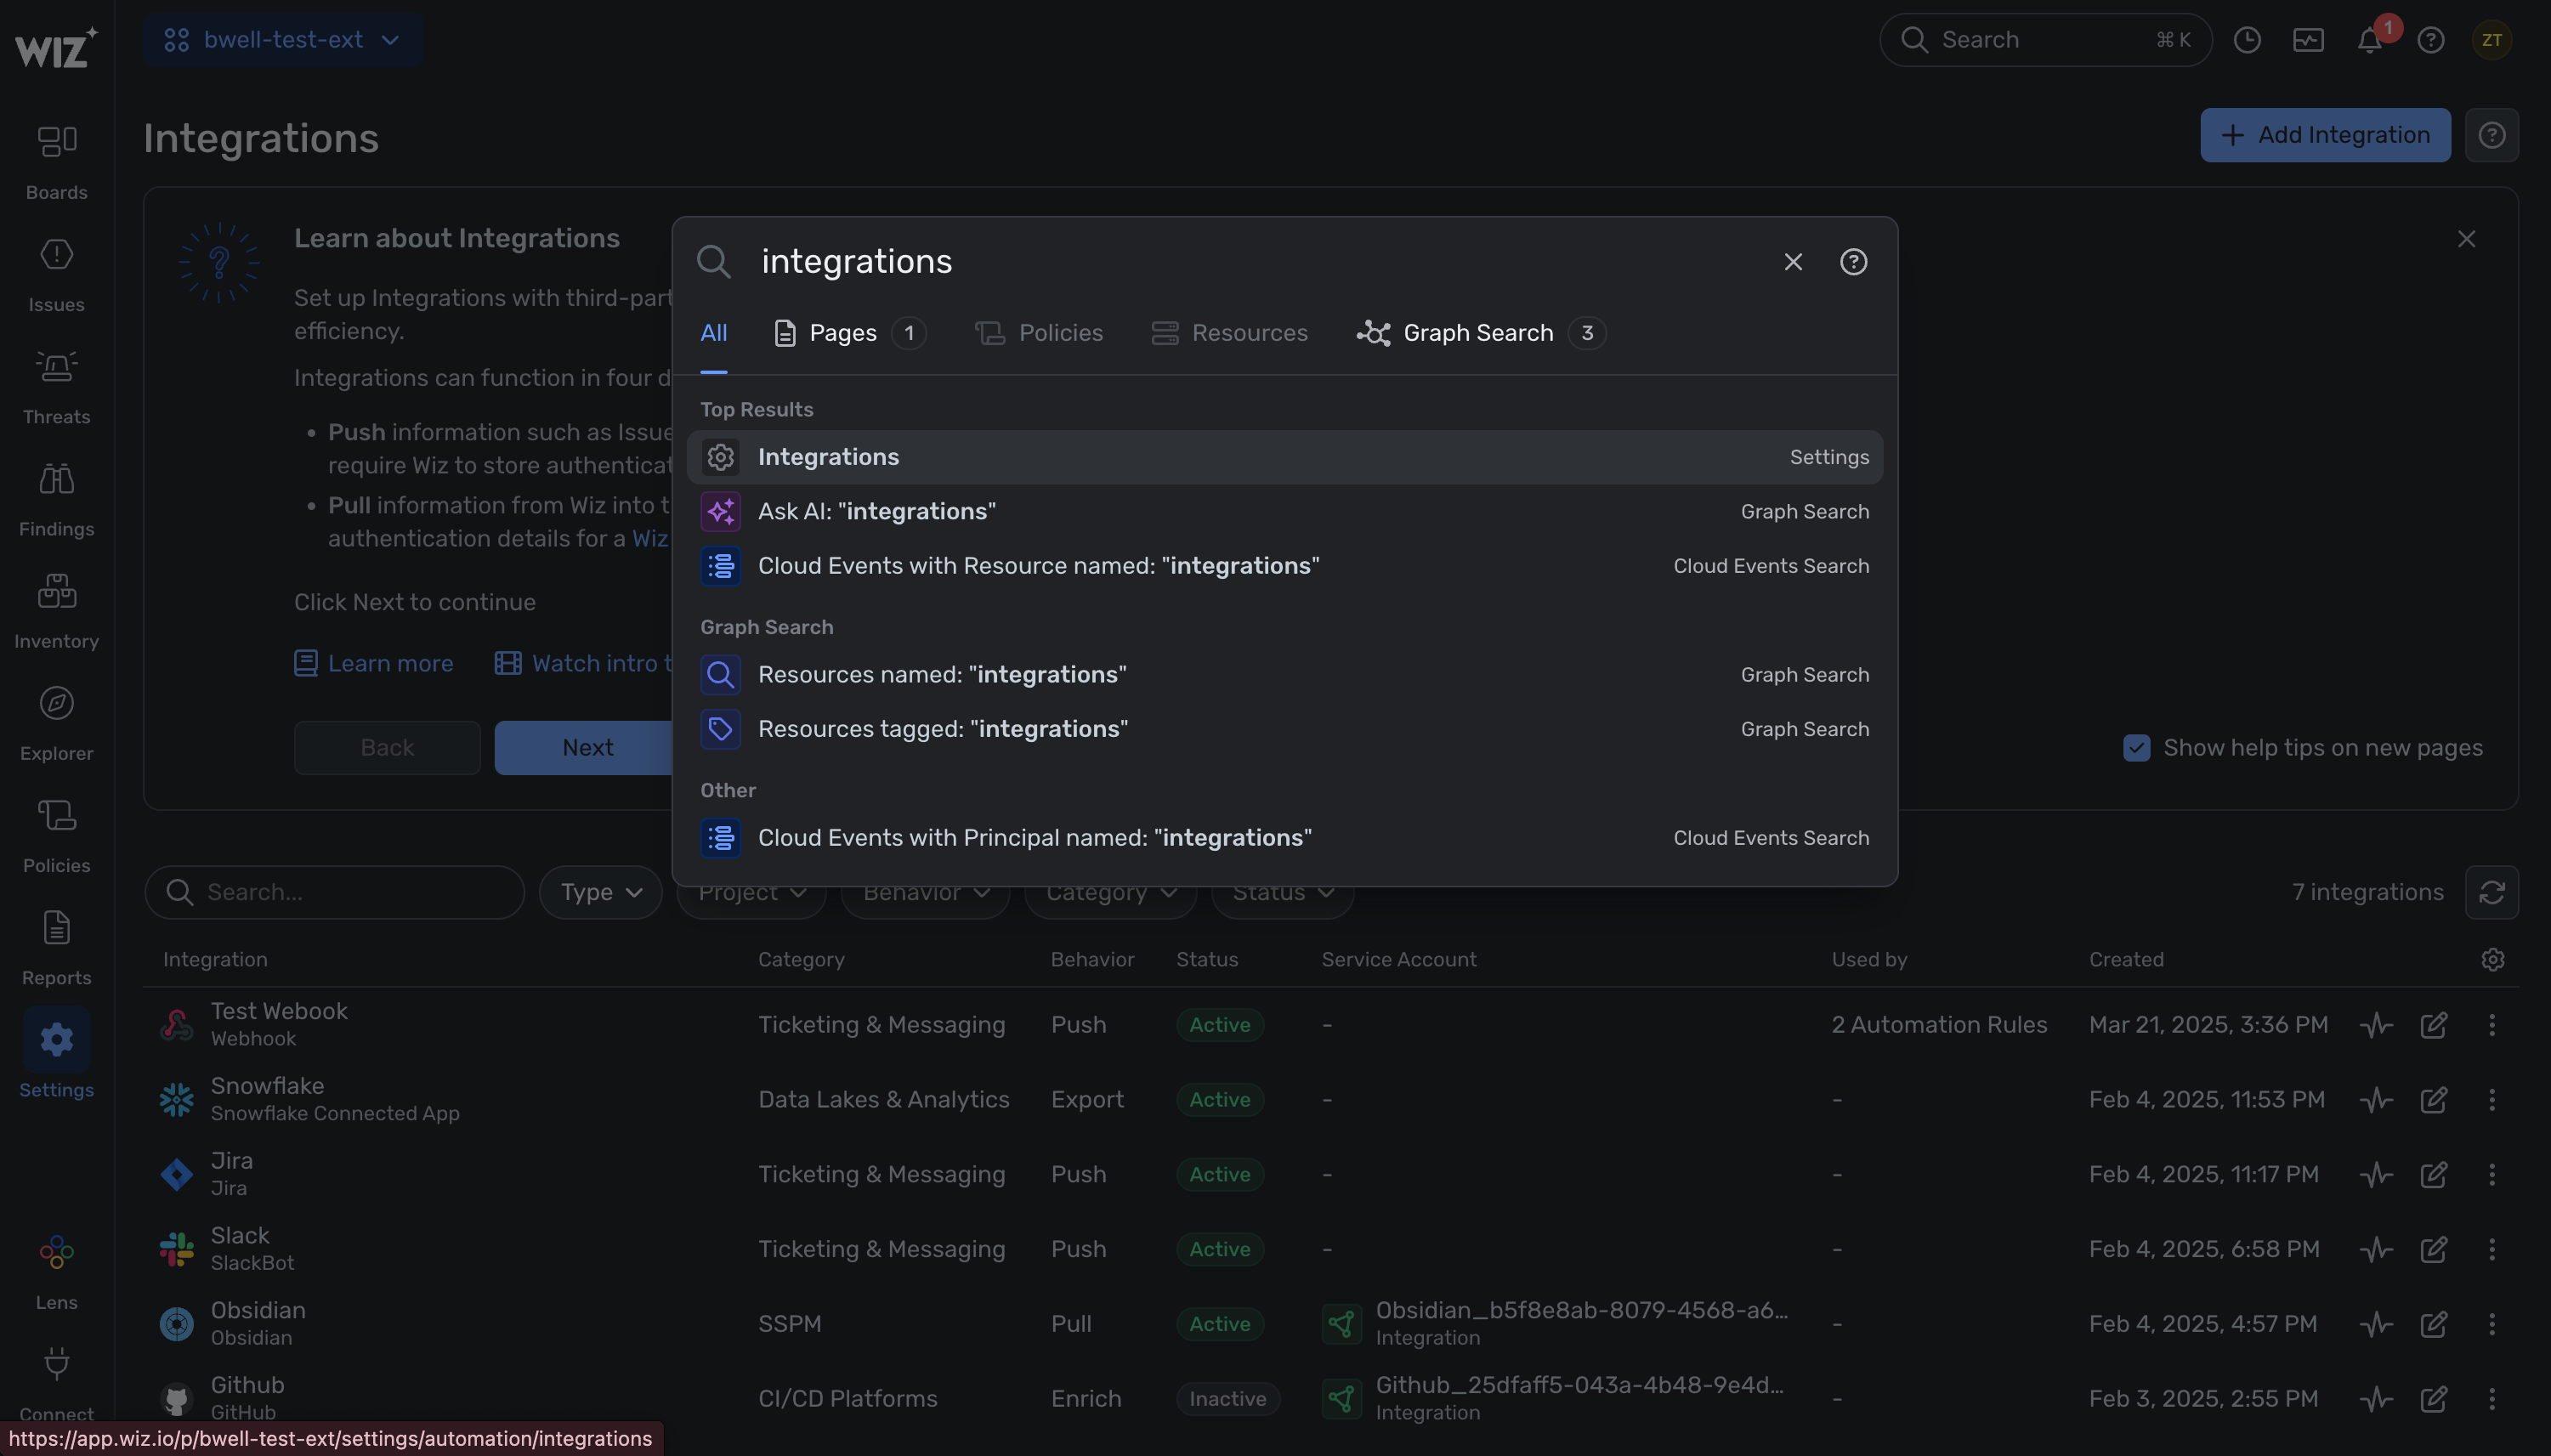
Task: Select Resources tagged: "integrations" result
Action: click(1284, 729)
